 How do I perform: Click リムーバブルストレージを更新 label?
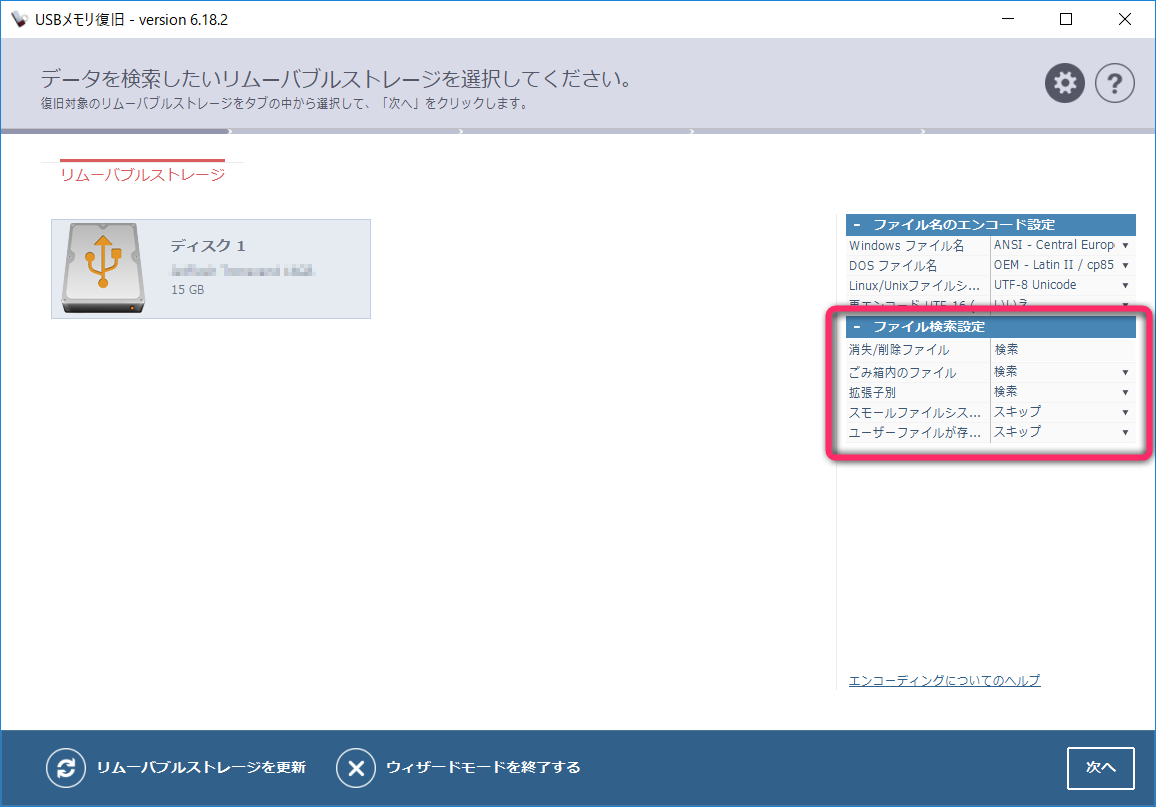(201, 768)
